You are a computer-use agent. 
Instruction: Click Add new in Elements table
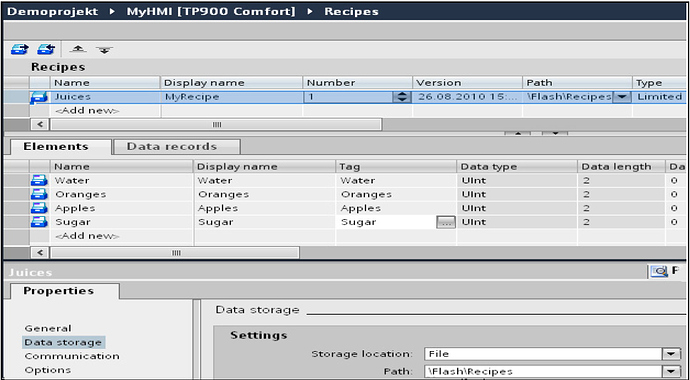point(87,236)
